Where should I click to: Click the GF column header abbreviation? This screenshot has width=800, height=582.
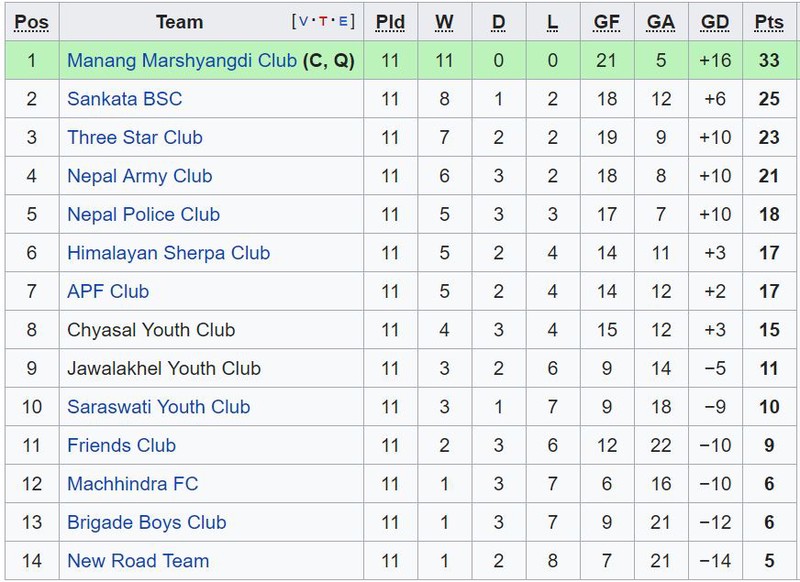[607, 22]
